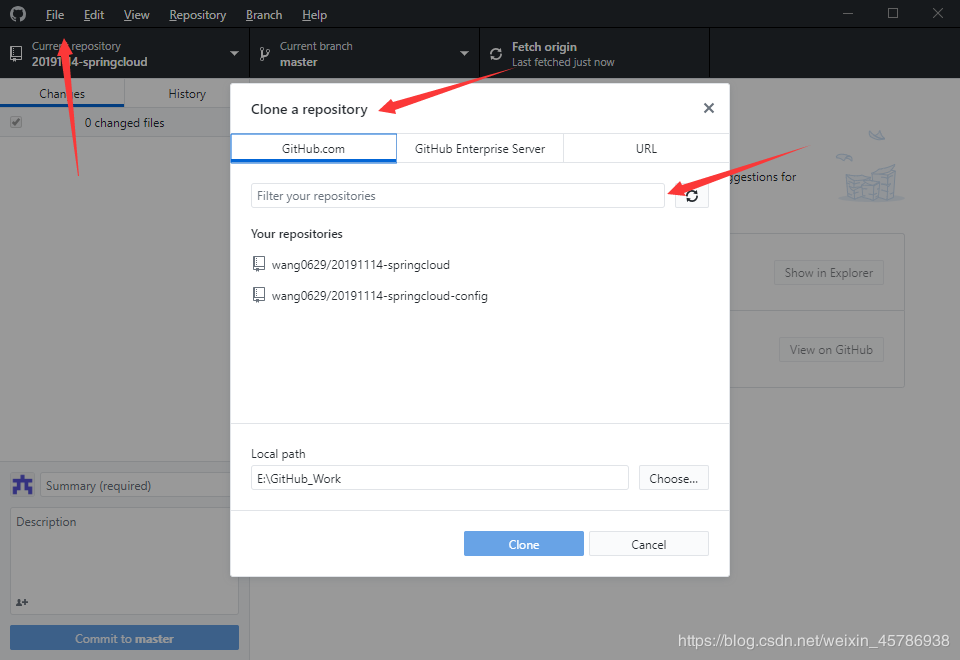Click the Summary (required) field
Image resolution: width=960 pixels, height=660 pixels.
[135, 486]
